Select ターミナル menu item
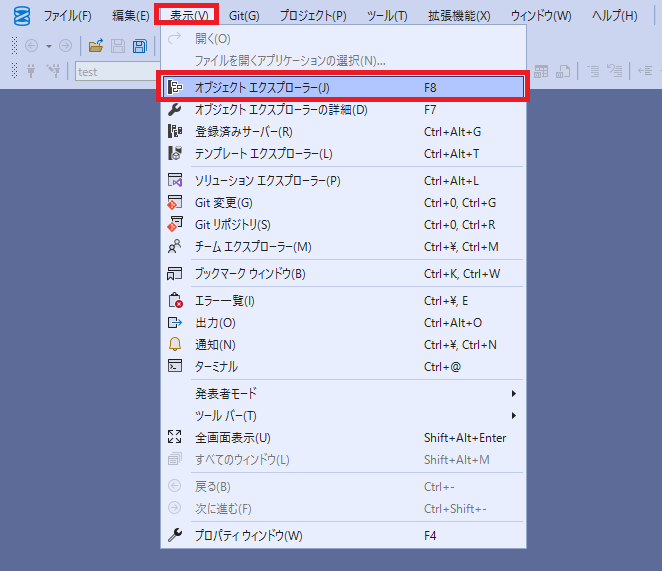 coord(343,367)
